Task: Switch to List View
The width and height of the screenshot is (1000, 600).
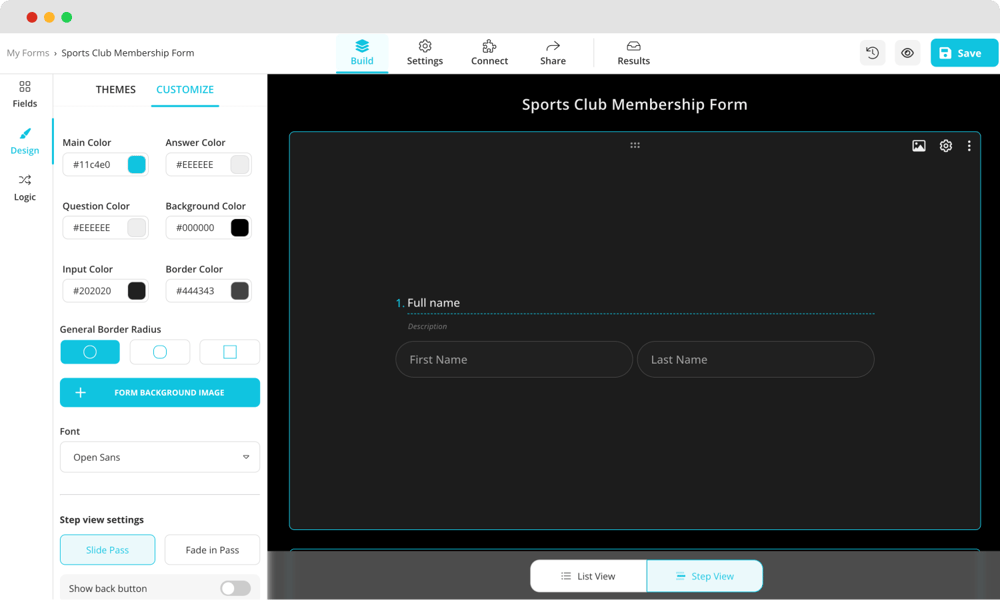Action: coord(588,576)
